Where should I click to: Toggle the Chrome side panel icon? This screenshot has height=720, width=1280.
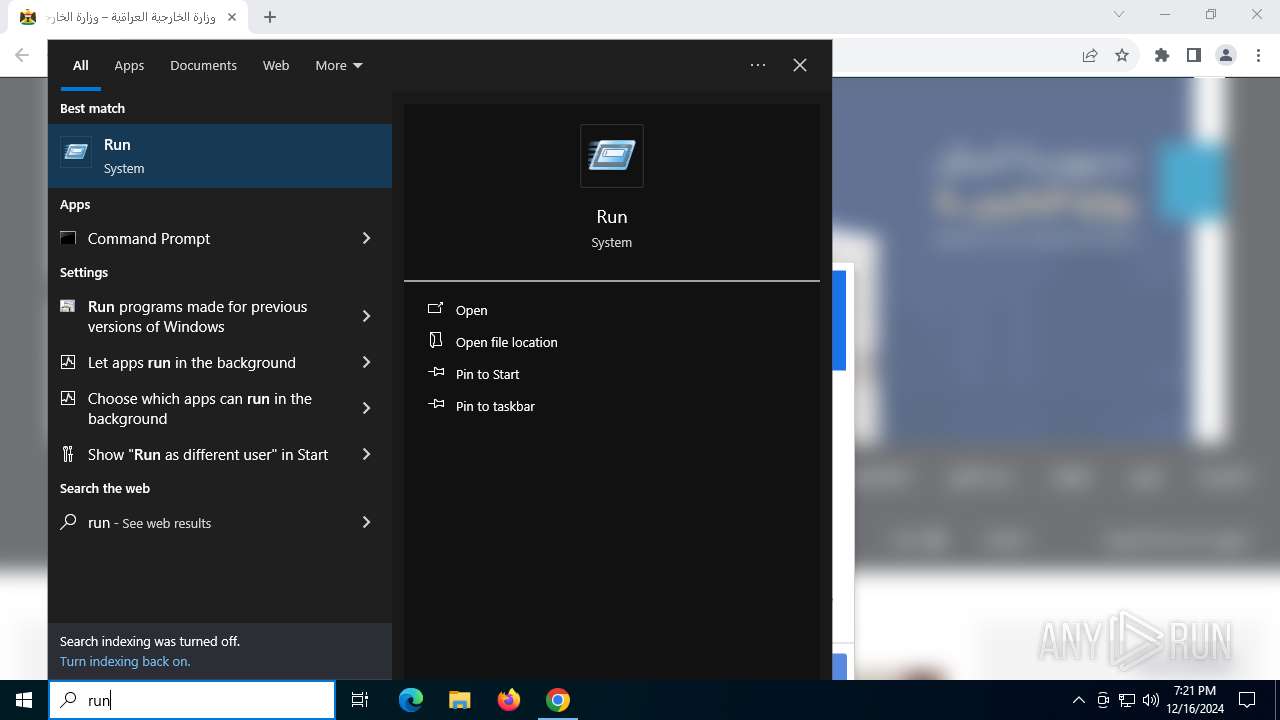1193,56
